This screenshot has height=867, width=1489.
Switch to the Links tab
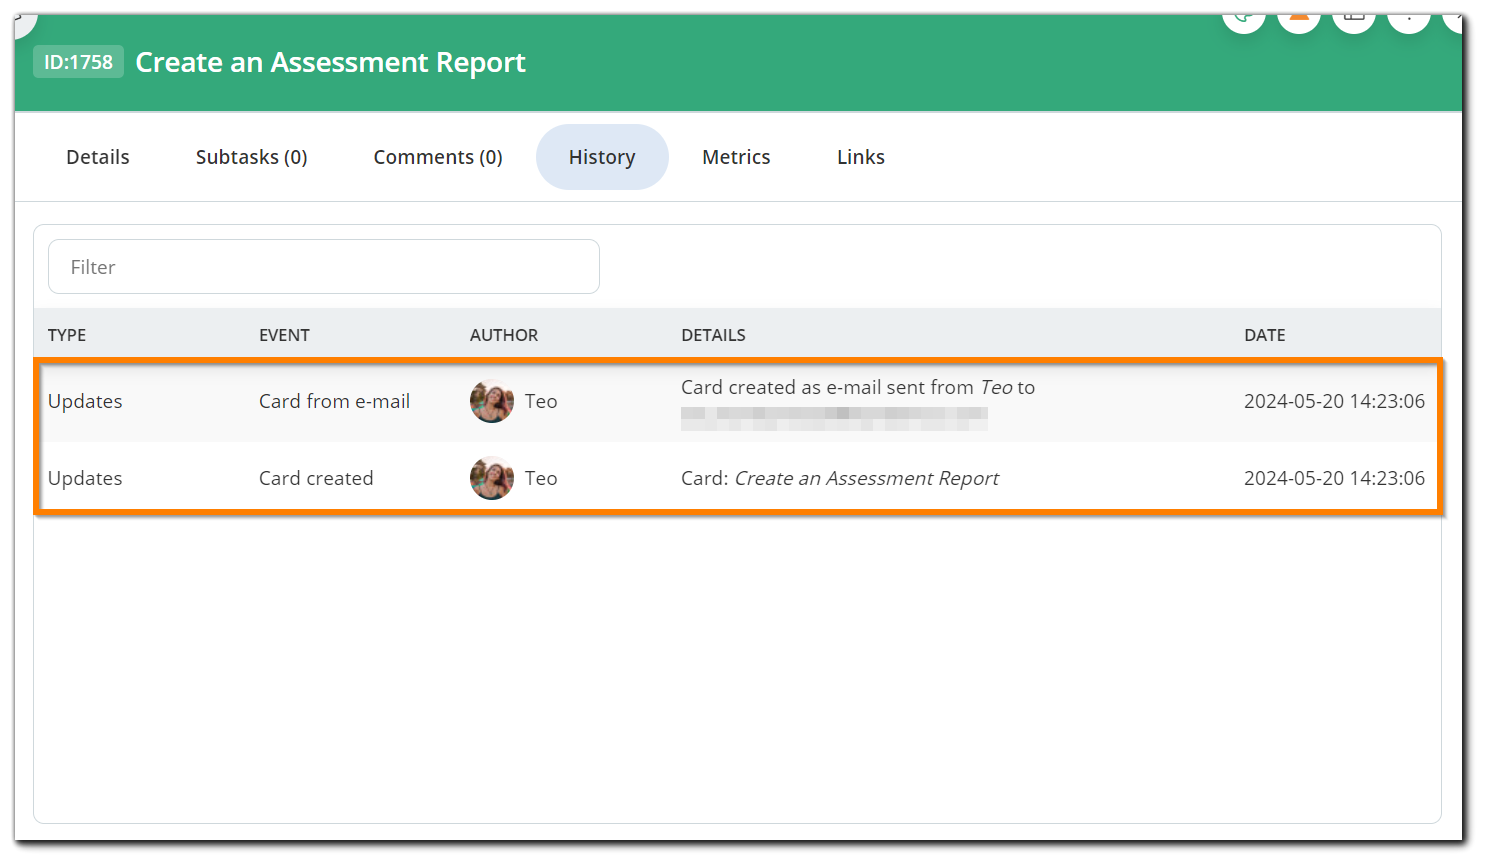(x=860, y=157)
